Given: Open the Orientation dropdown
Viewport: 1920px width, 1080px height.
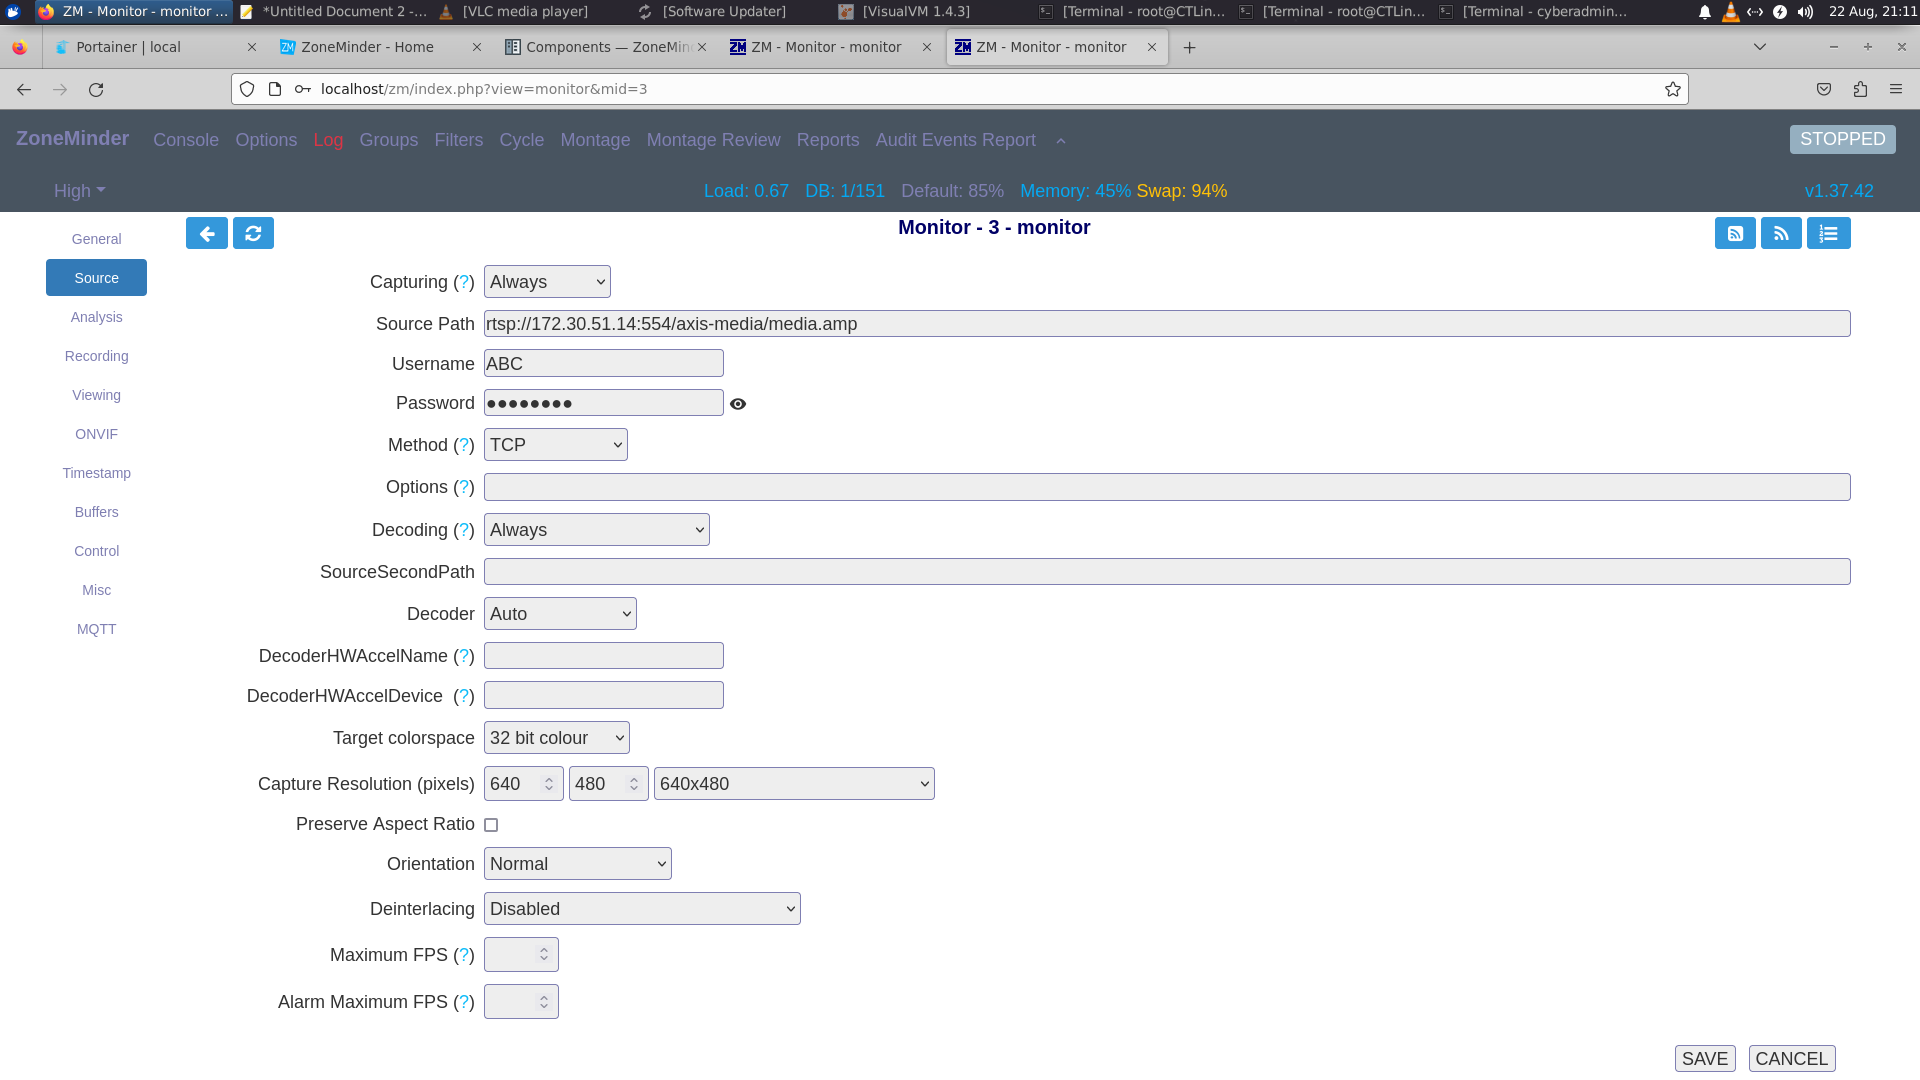Looking at the screenshot, I should (578, 864).
